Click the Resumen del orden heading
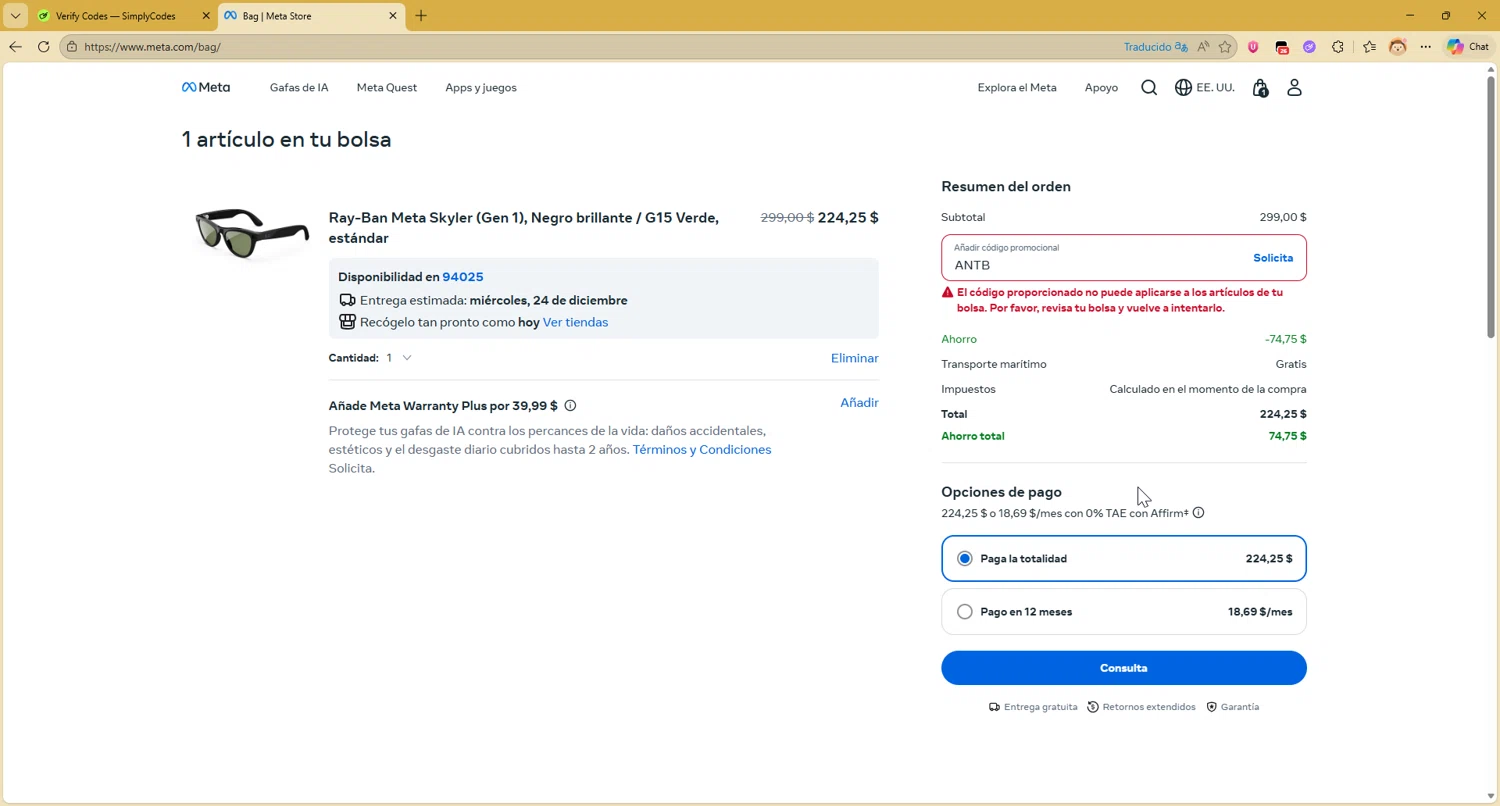This screenshot has width=1500, height=806. [1006, 187]
